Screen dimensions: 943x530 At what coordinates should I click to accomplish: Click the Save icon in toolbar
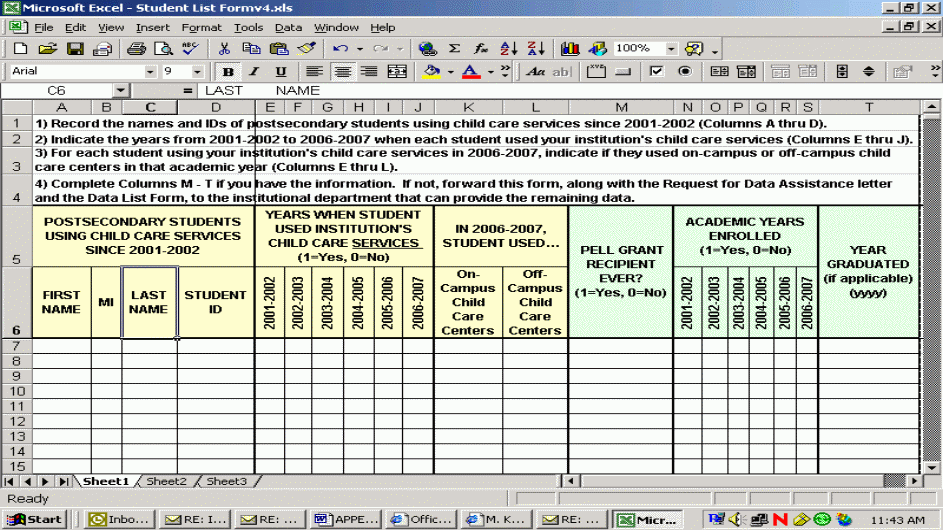pos(75,48)
